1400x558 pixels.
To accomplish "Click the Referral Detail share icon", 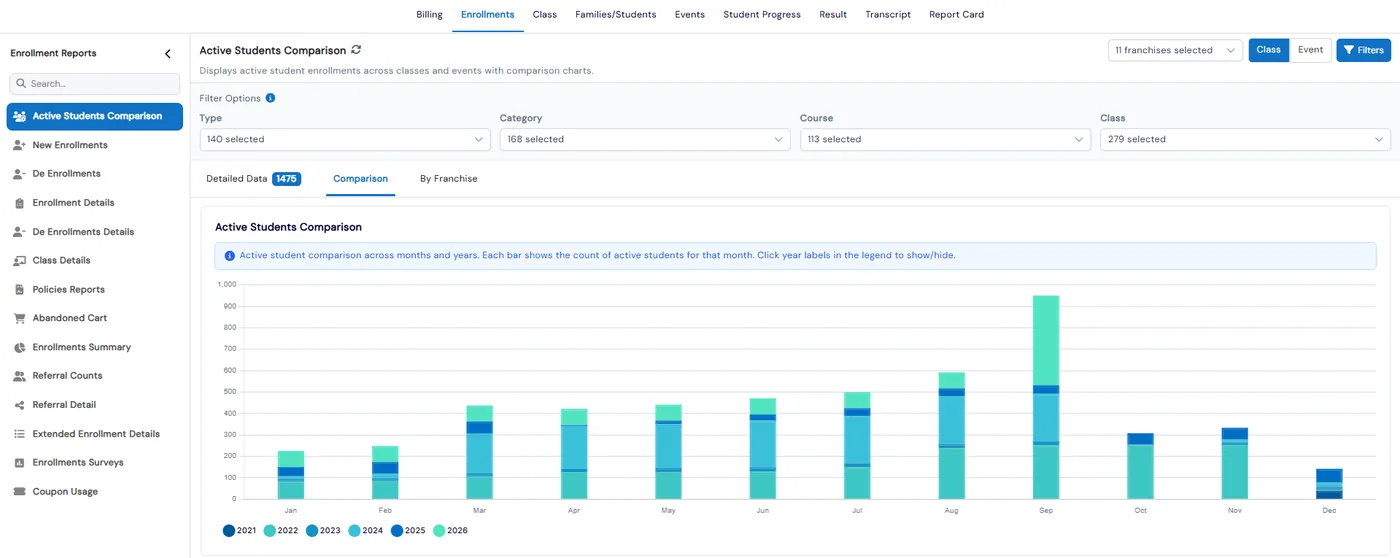I will (x=20, y=405).
